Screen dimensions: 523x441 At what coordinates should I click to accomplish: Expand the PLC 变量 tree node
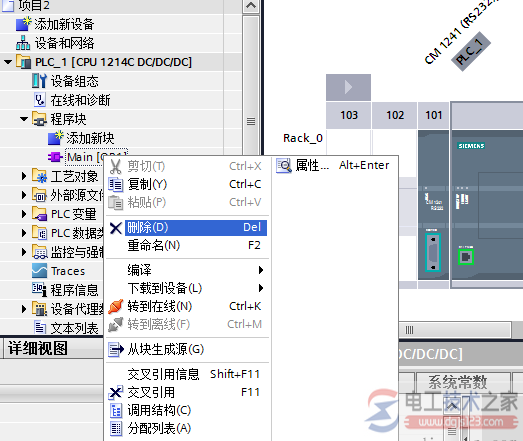tap(24, 214)
